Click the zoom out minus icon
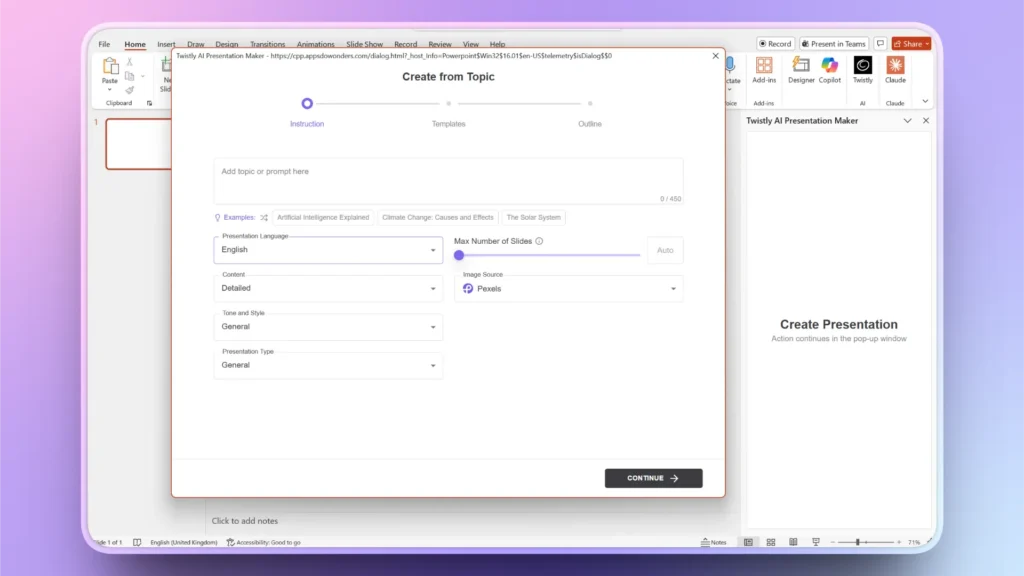Image resolution: width=1024 pixels, height=576 pixels. tap(833, 542)
